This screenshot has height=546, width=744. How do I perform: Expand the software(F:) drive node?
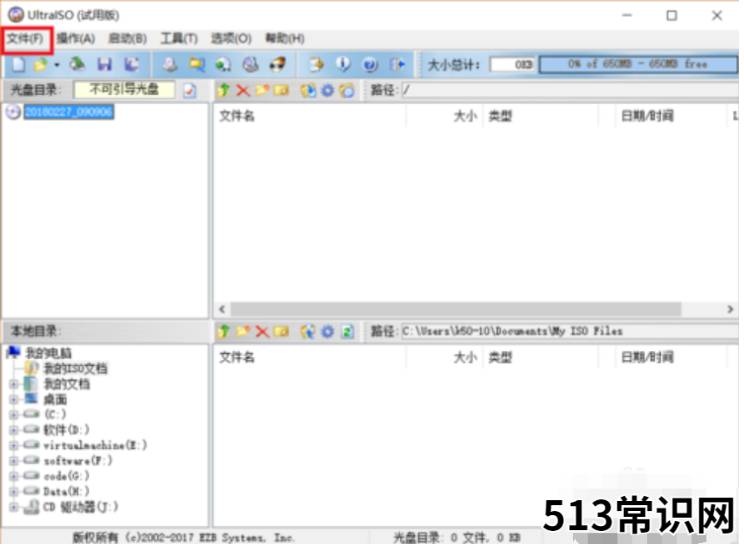(x=14, y=461)
